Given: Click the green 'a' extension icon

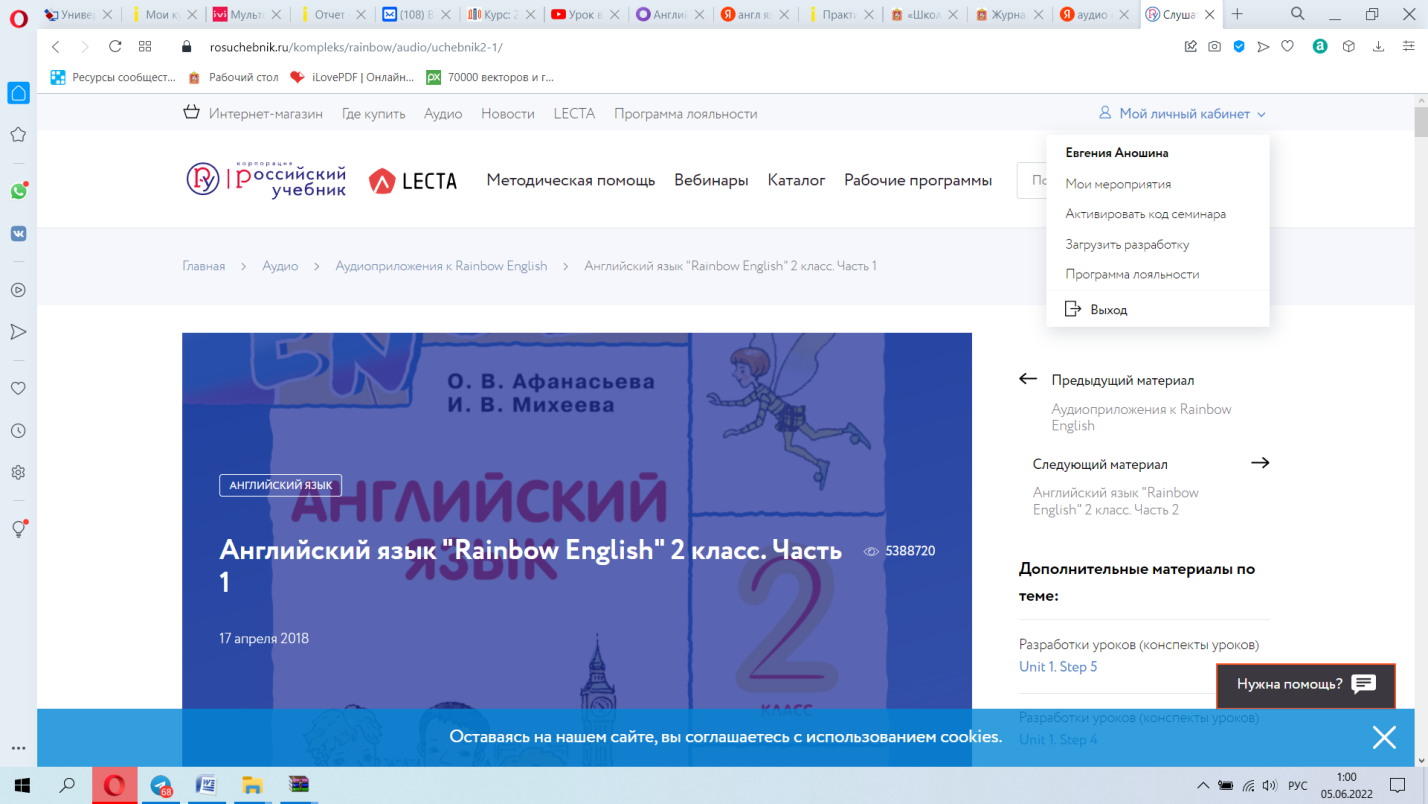Looking at the screenshot, I should 1320,46.
